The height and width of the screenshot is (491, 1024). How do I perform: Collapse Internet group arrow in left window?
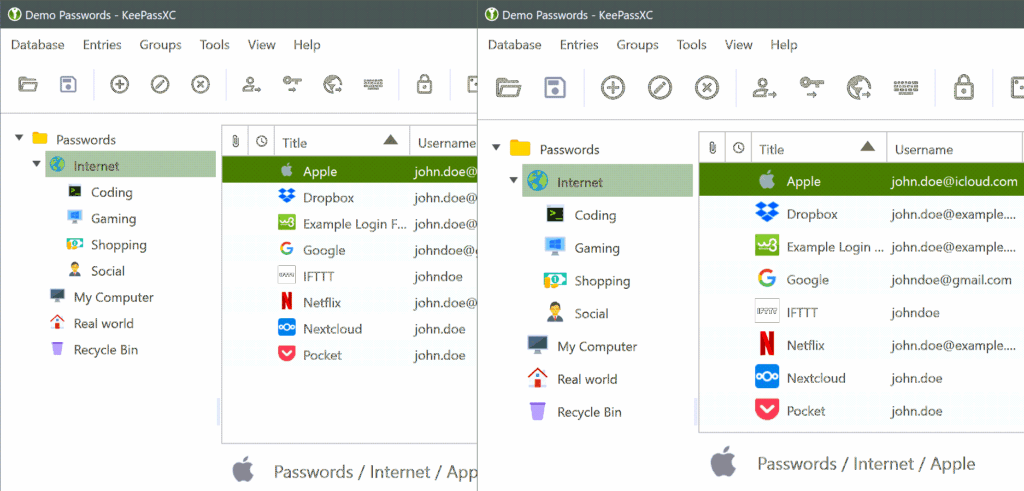[x=37, y=164]
